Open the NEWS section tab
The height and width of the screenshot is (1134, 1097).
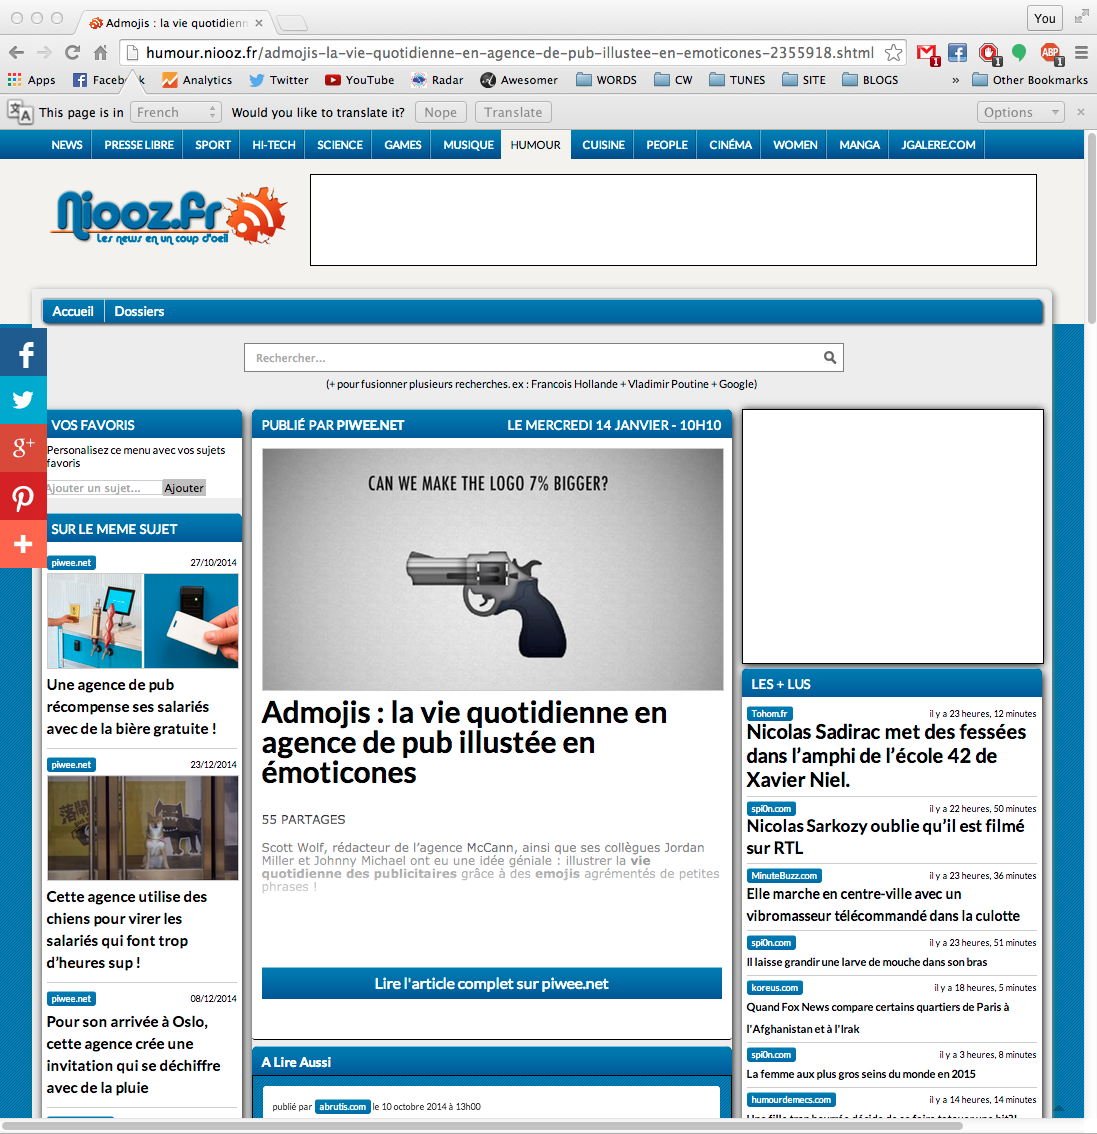(67, 145)
